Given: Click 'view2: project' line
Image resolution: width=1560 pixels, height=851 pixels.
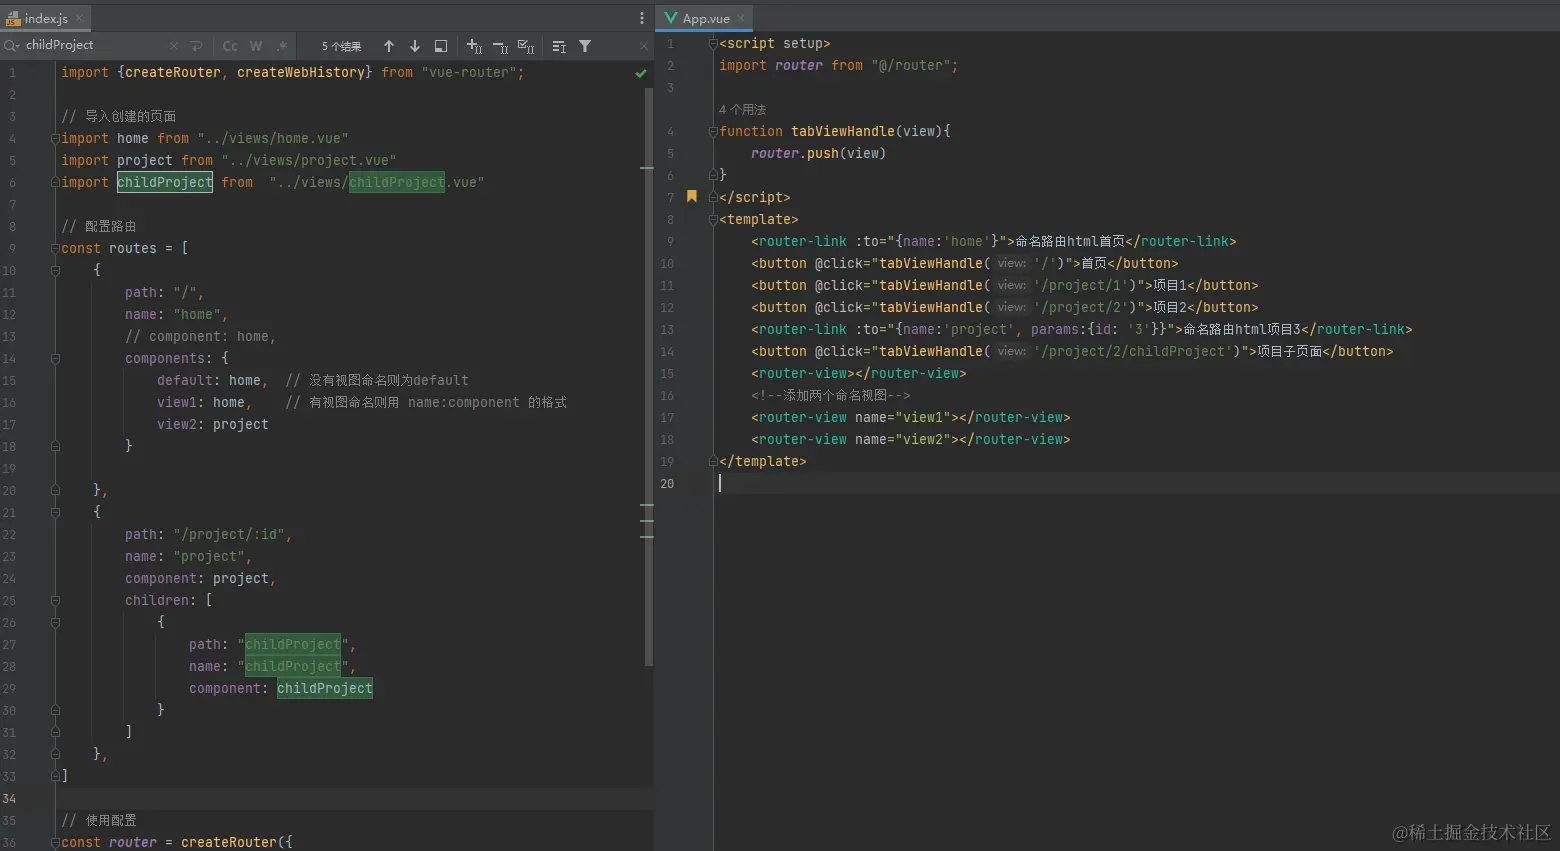Looking at the screenshot, I should click(x=213, y=425).
